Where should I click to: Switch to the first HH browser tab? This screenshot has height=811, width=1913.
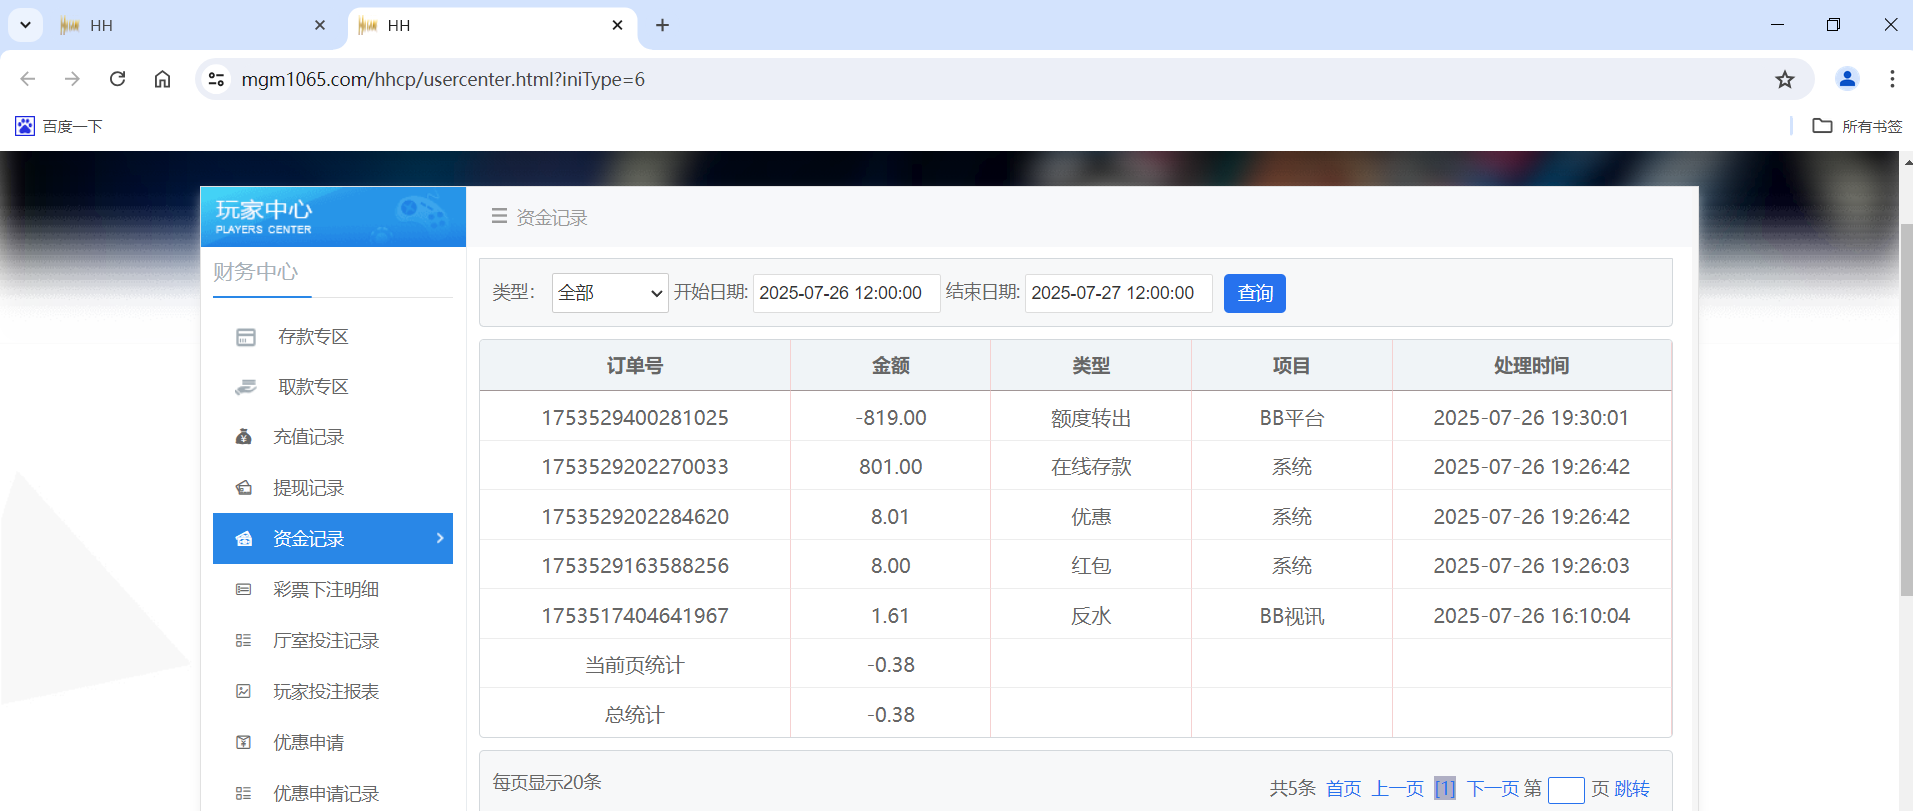pos(190,26)
